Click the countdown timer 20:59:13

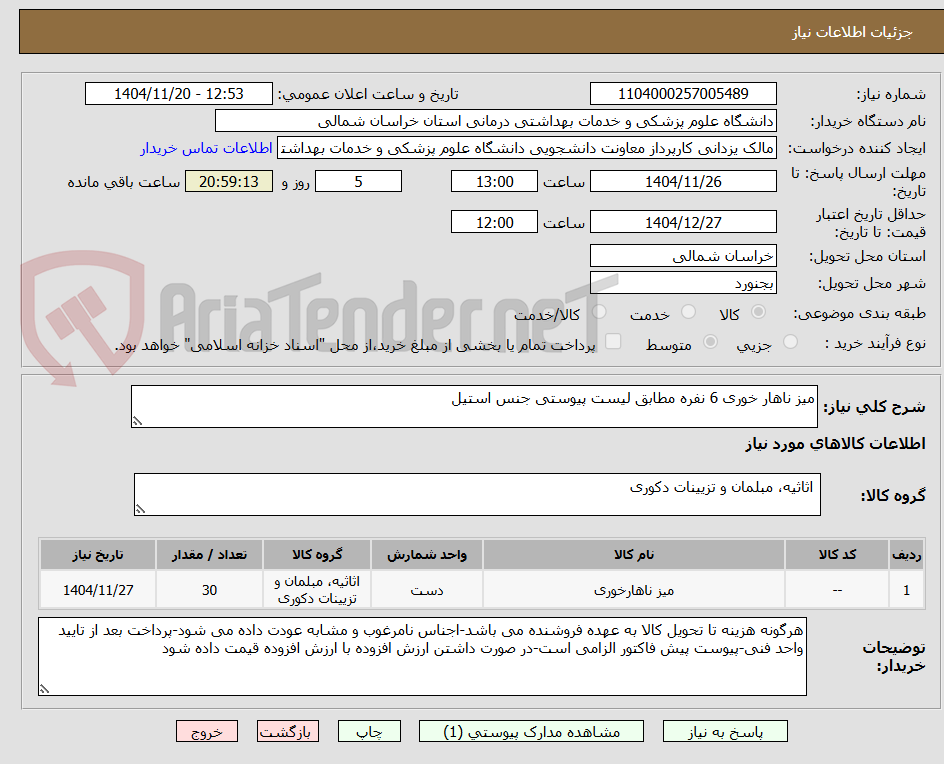(229, 181)
